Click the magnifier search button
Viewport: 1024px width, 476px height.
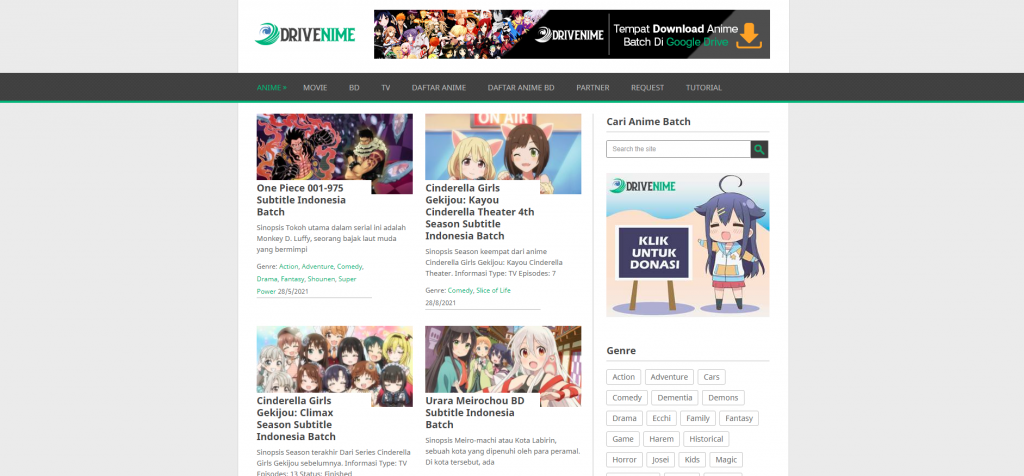point(759,149)
